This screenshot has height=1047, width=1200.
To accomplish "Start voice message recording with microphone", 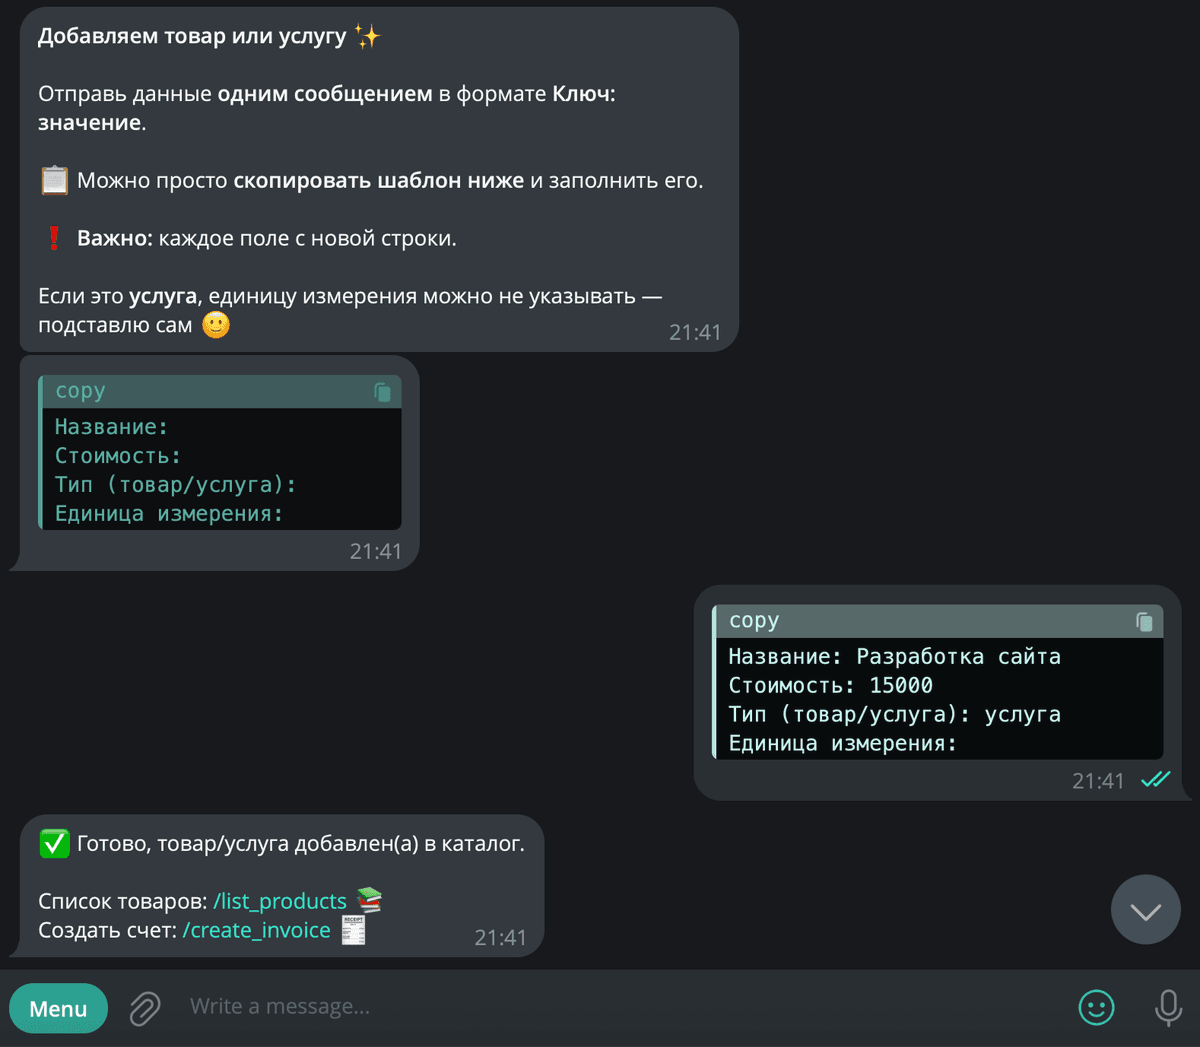I will pos(1168,1008).
